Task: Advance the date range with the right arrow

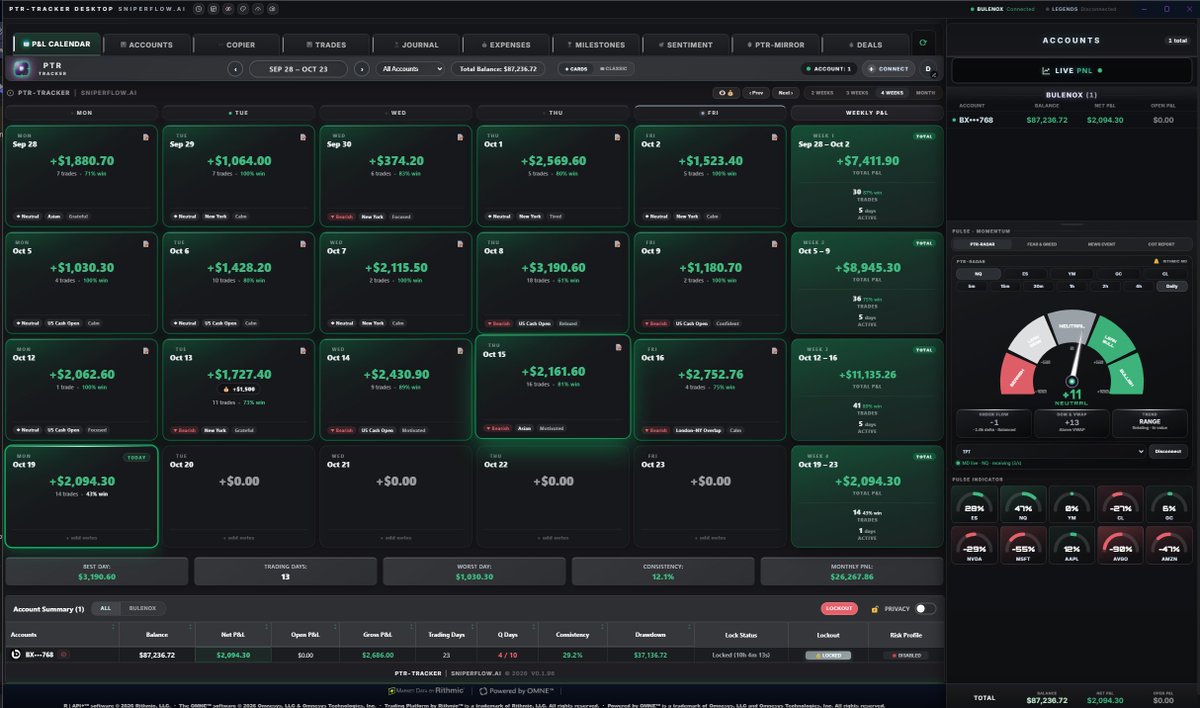Action: coord(360,69)
